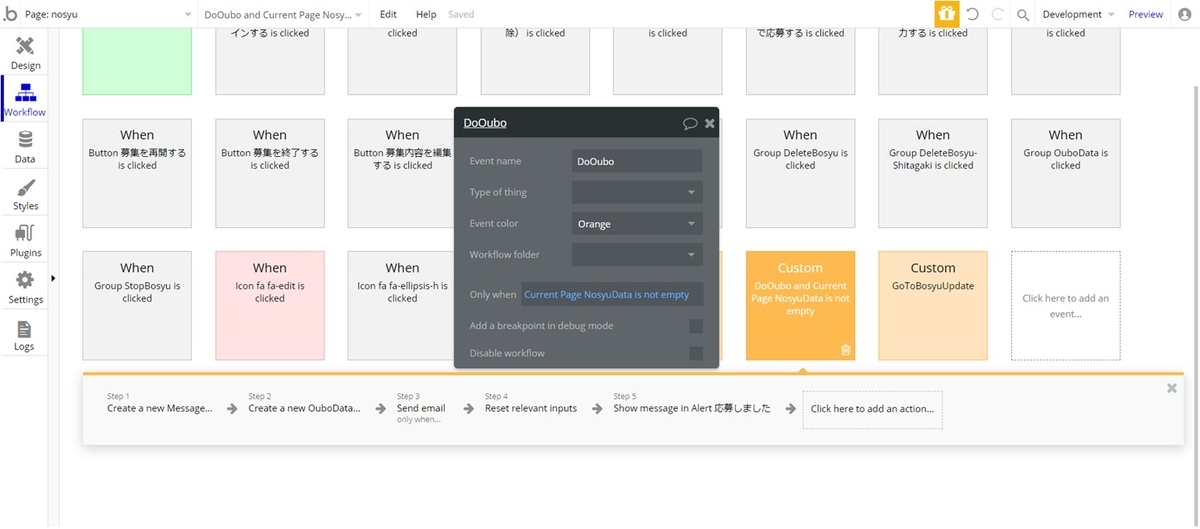Image resolution: width=1200 pixels, height=529 pixels.
Task: Select the light green event card
Action: click(x=137, y=62)
